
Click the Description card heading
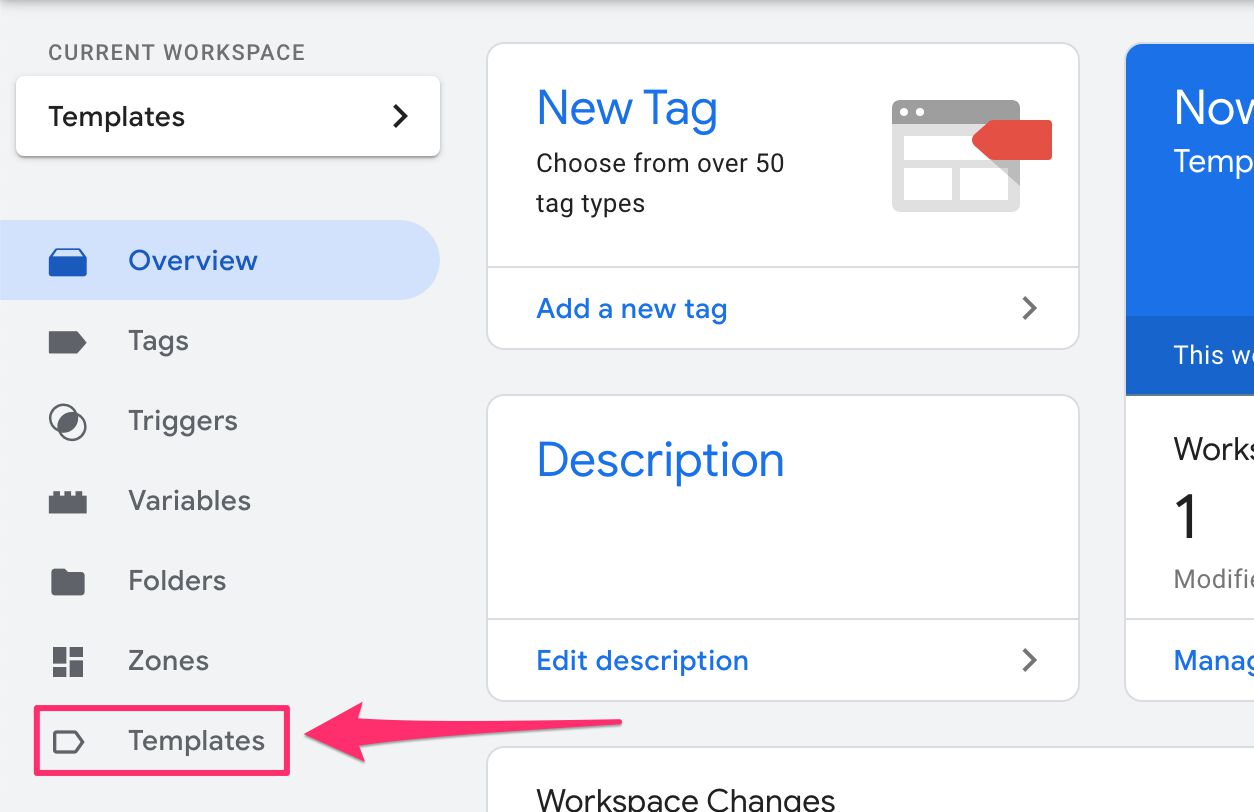click(660, 460)
